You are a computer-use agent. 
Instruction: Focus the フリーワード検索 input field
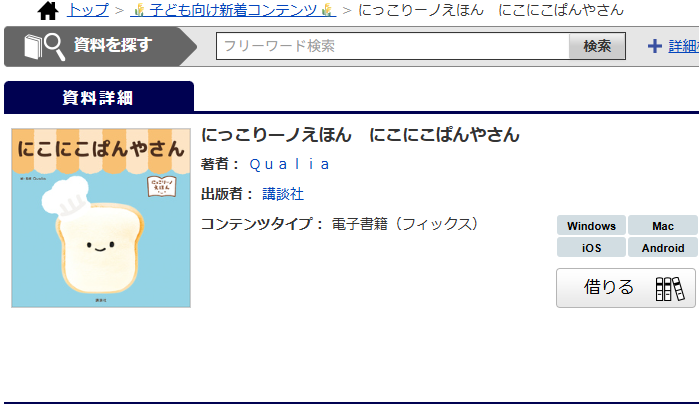tap(393, 46)
